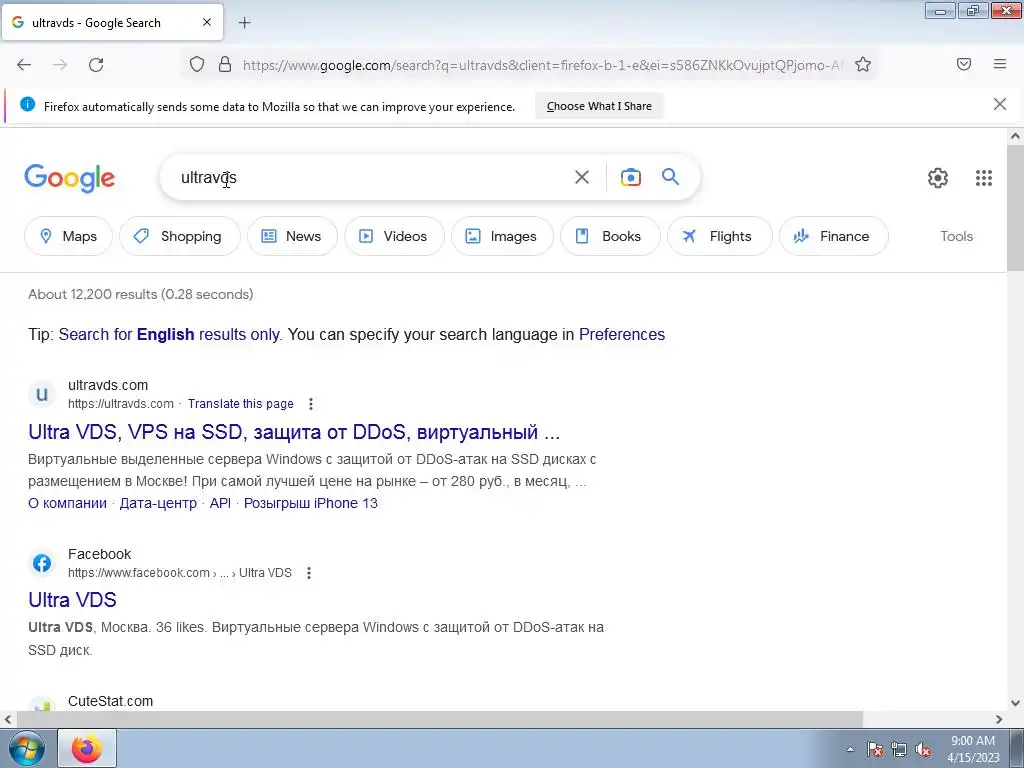1024x768 pixels.
Task: Click the Firefox taskbar icon
Action: point(87,748)
